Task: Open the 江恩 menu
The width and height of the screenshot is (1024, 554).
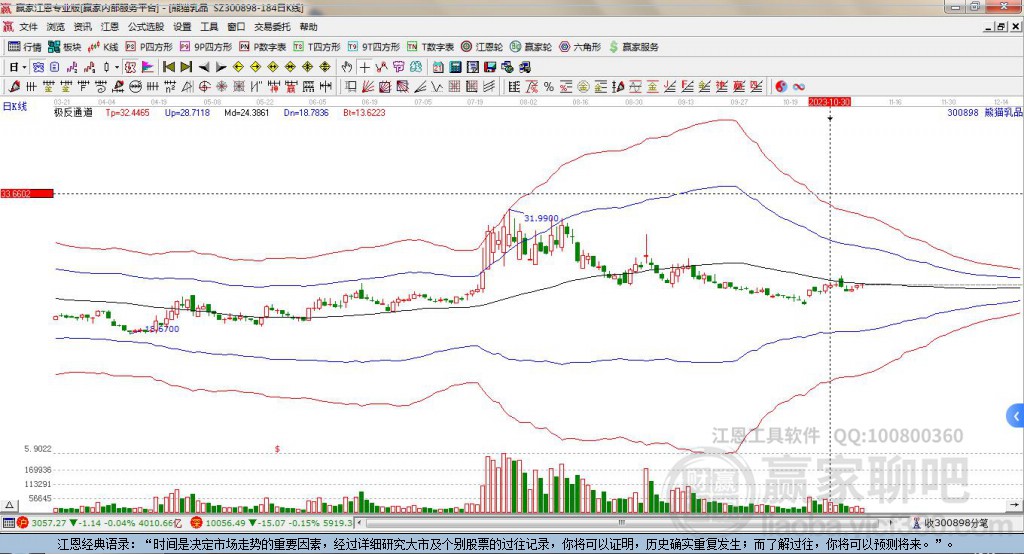Action: [x=110, y=27]
